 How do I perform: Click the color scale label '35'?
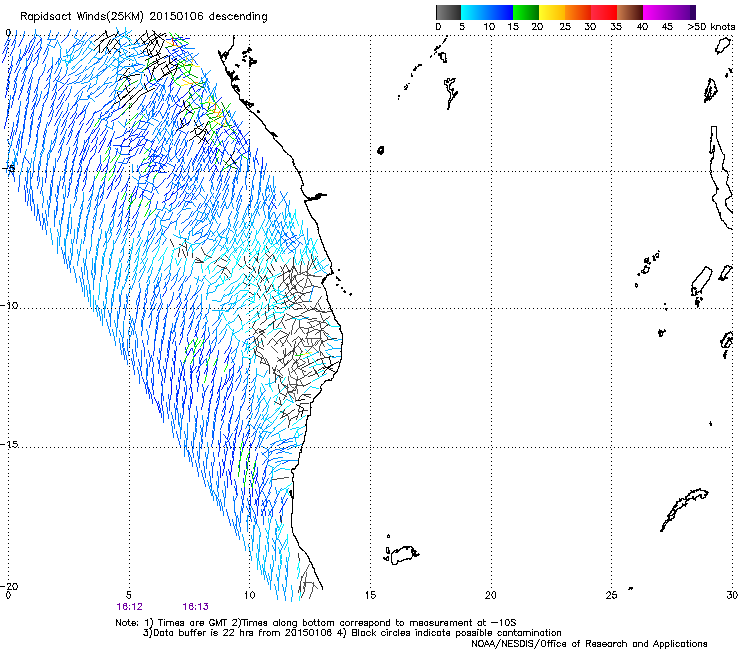(616, 27)
